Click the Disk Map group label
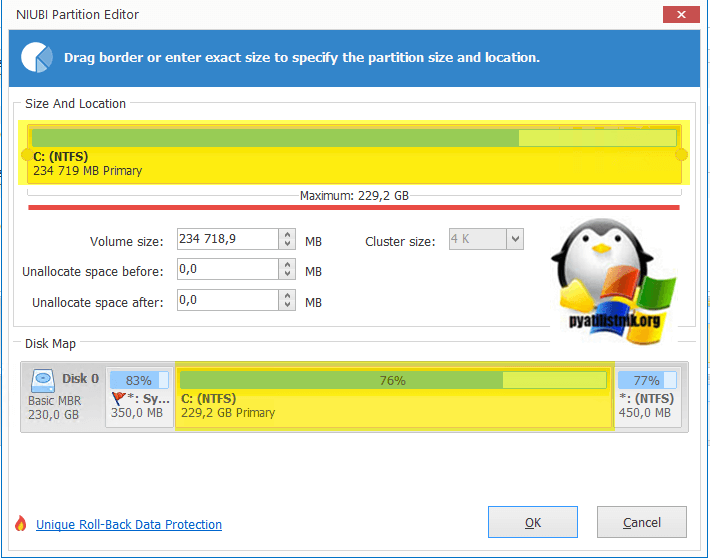710x558 pixels. point(50,344)
